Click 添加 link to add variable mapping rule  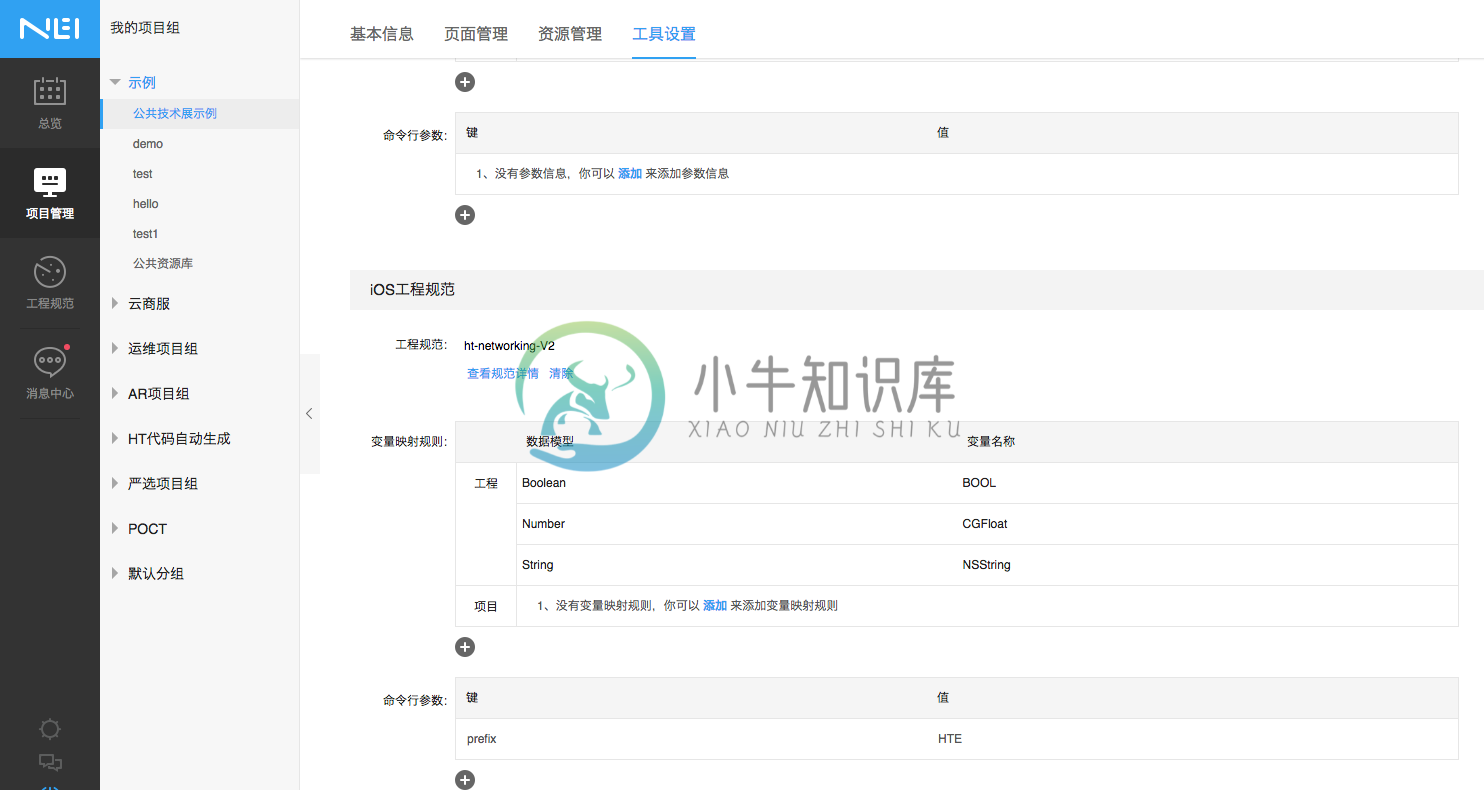click(x=715, y=606)
